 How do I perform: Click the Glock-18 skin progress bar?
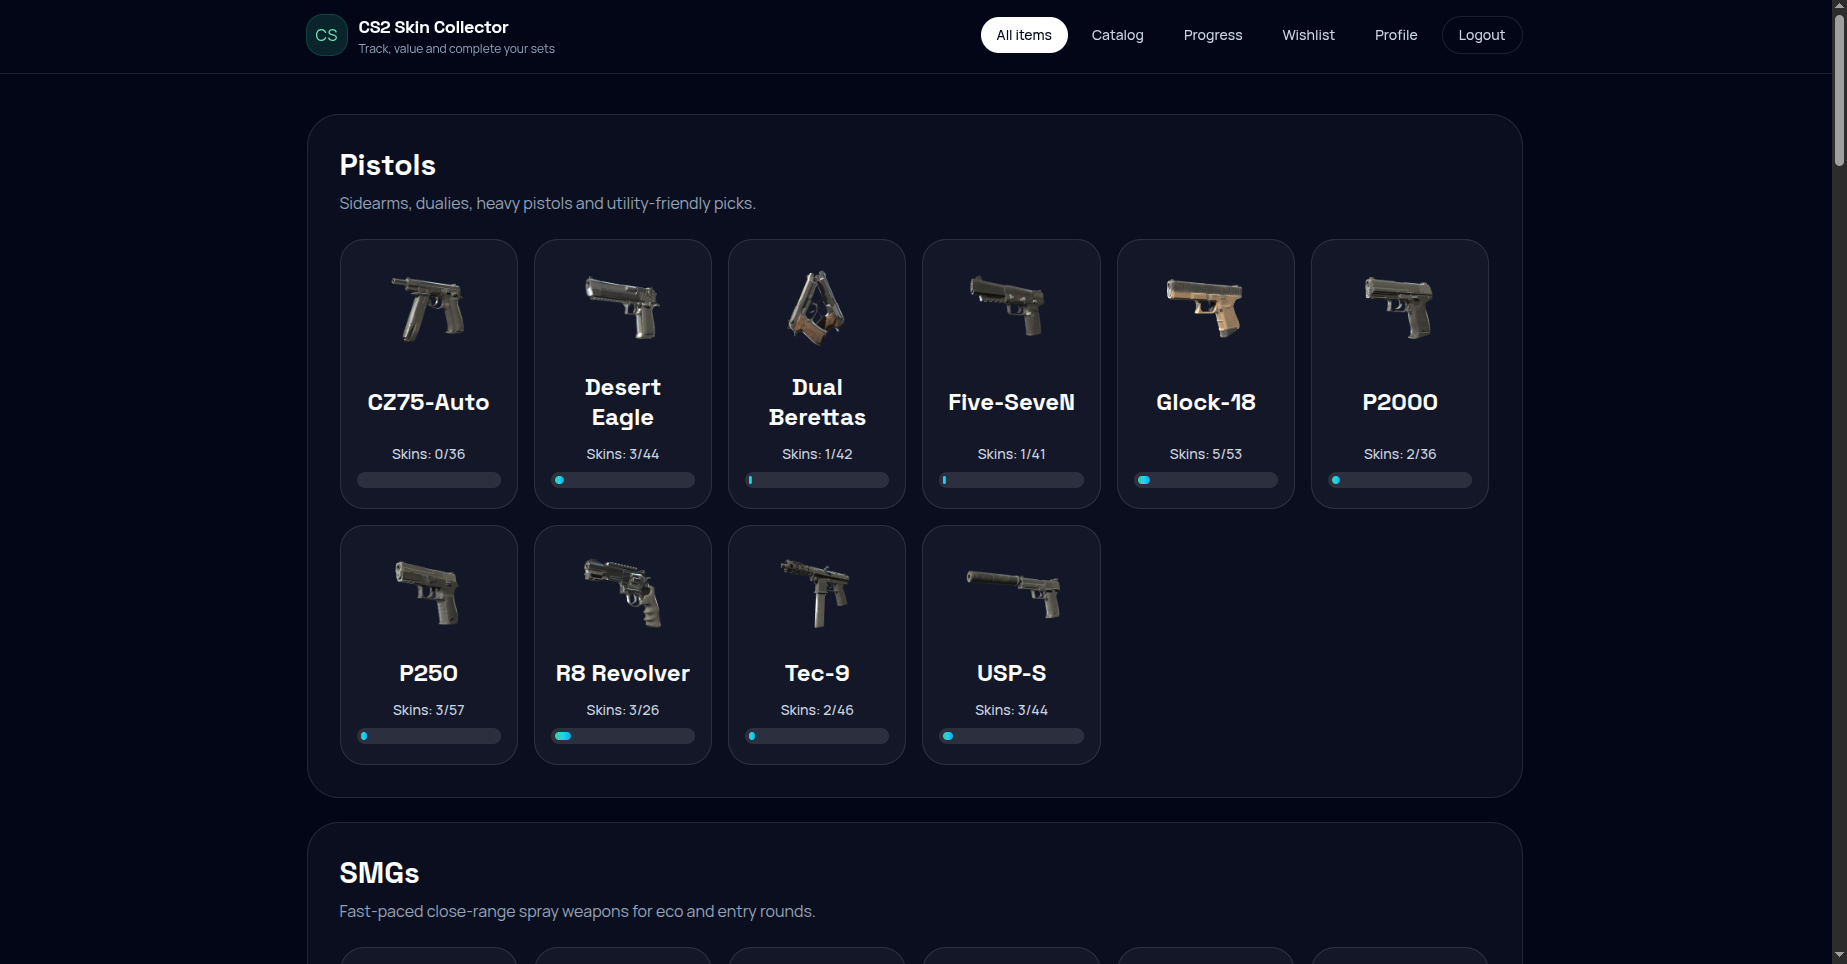click(x=1205, y=480)
